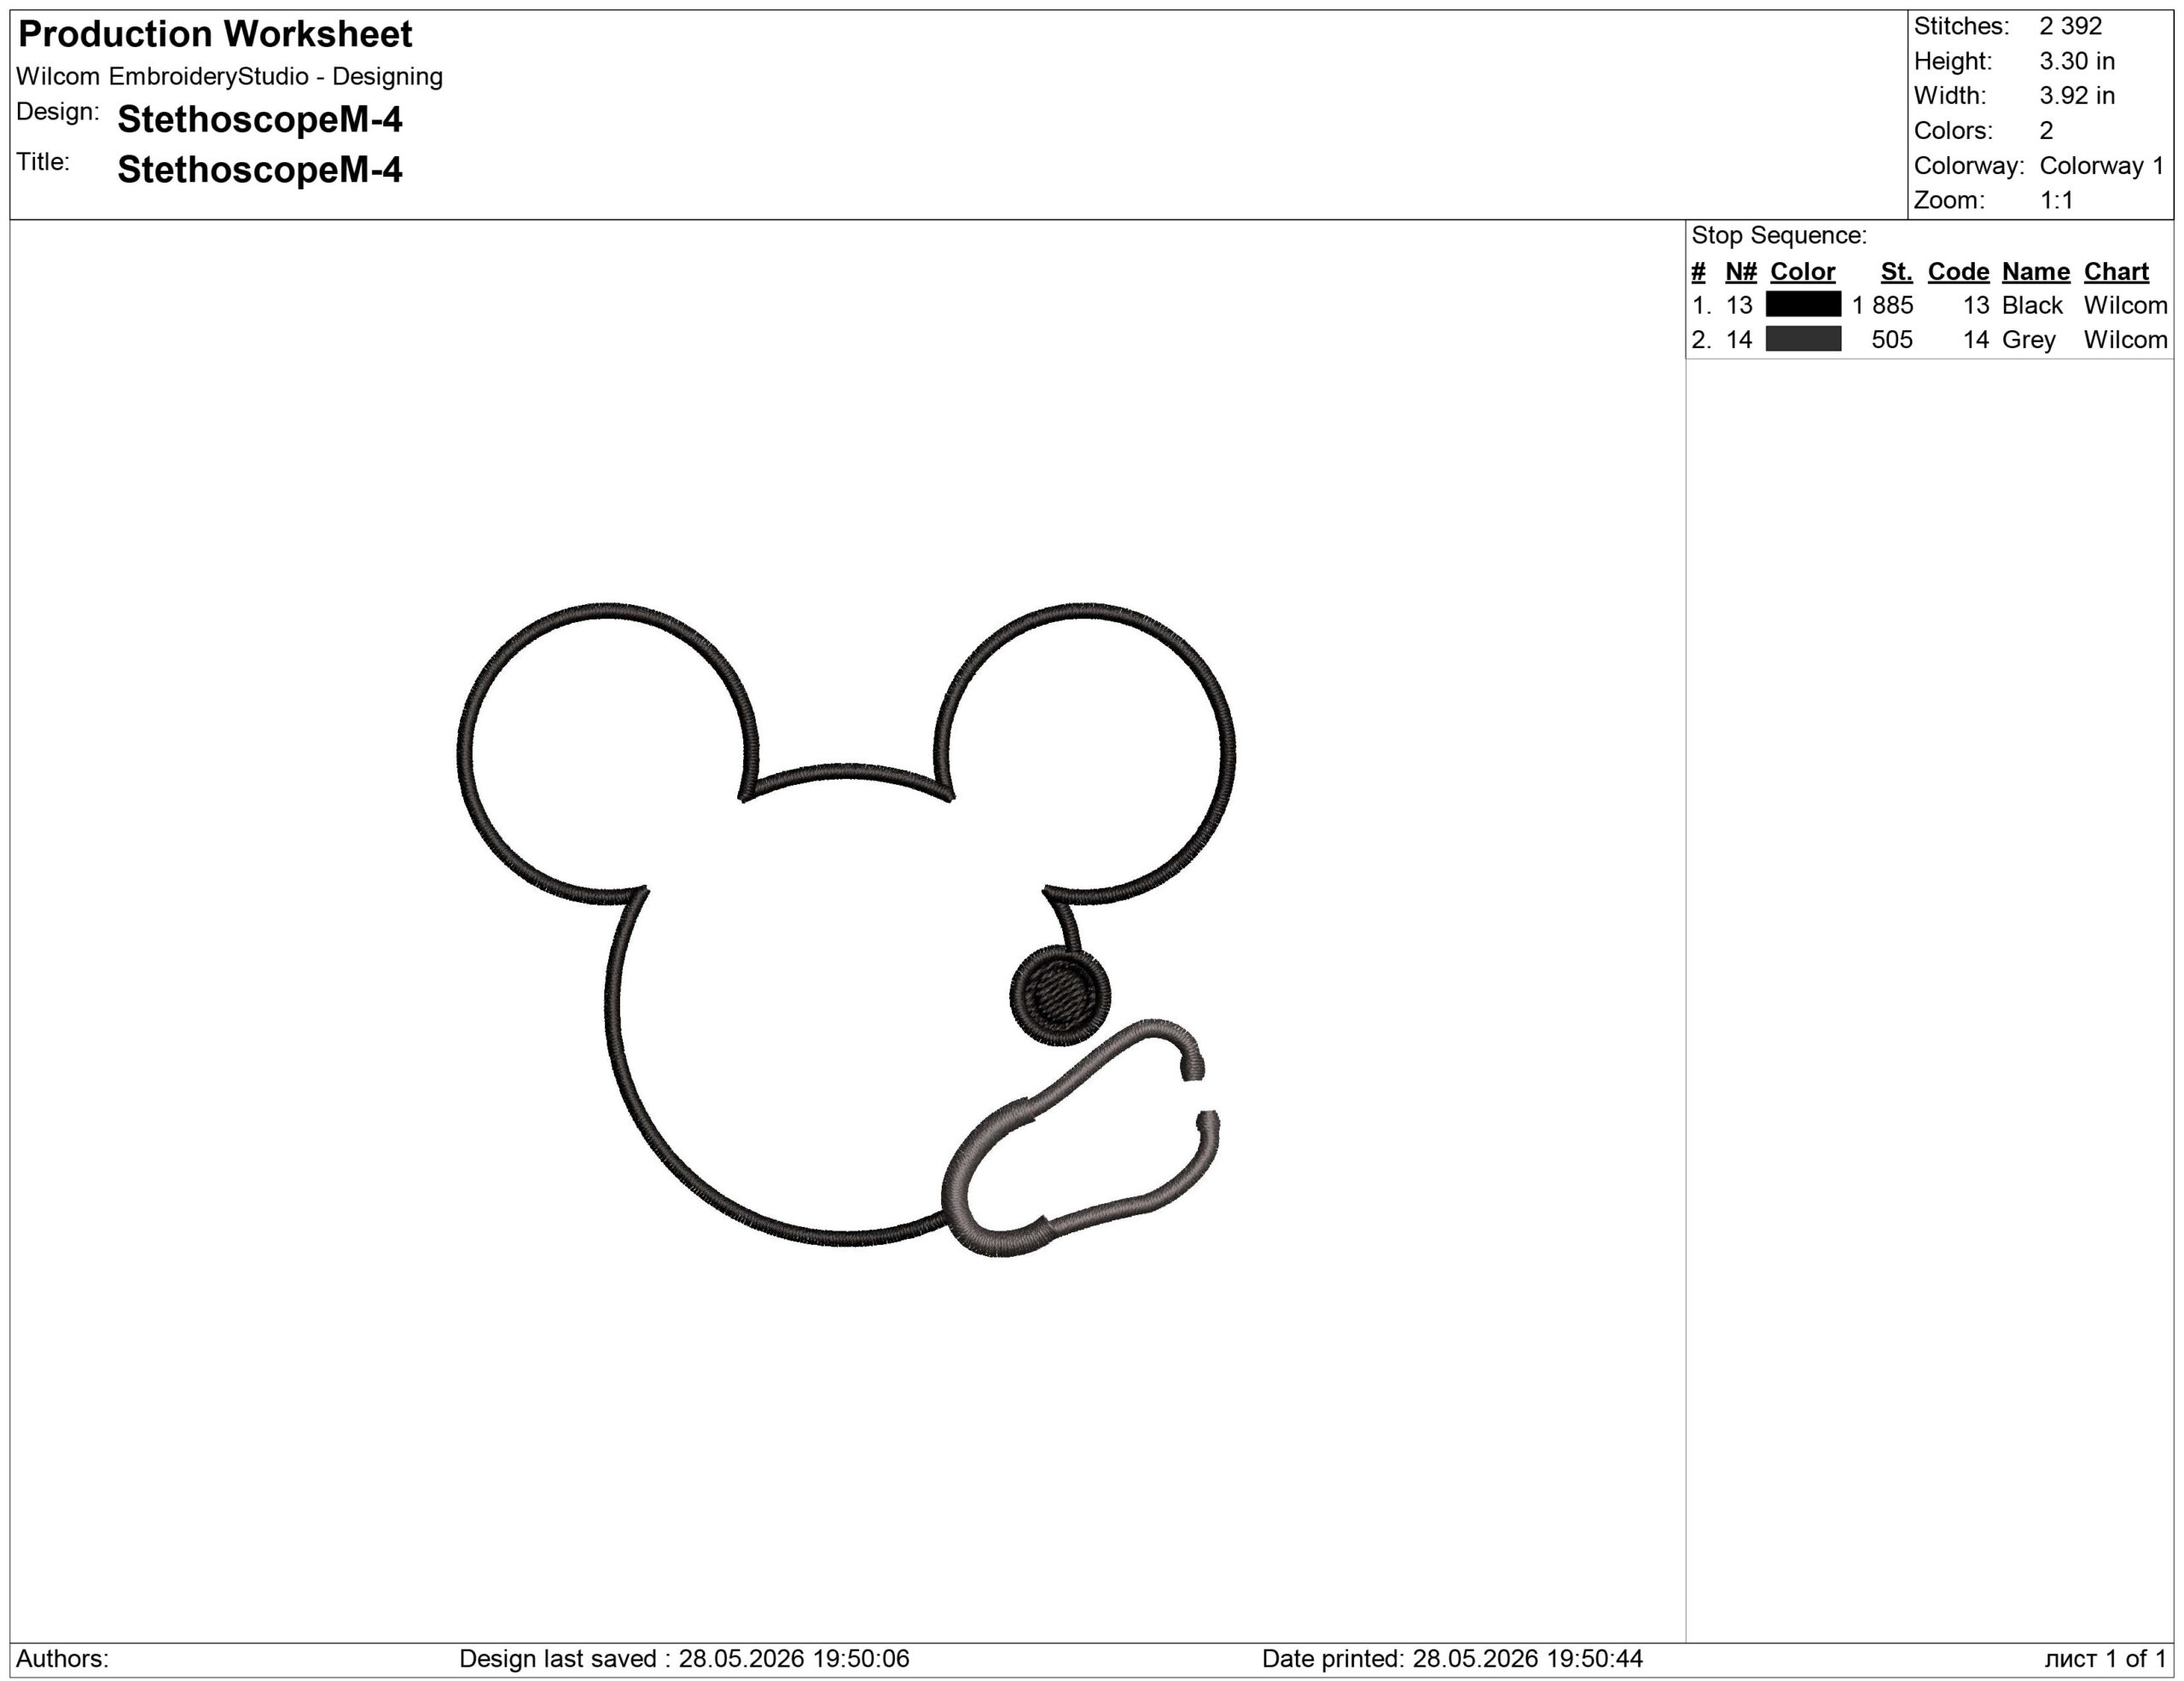Select the Grey thread name in row 2
This screenshot has width=2184, height=1681.
(x=2028, y=340)
